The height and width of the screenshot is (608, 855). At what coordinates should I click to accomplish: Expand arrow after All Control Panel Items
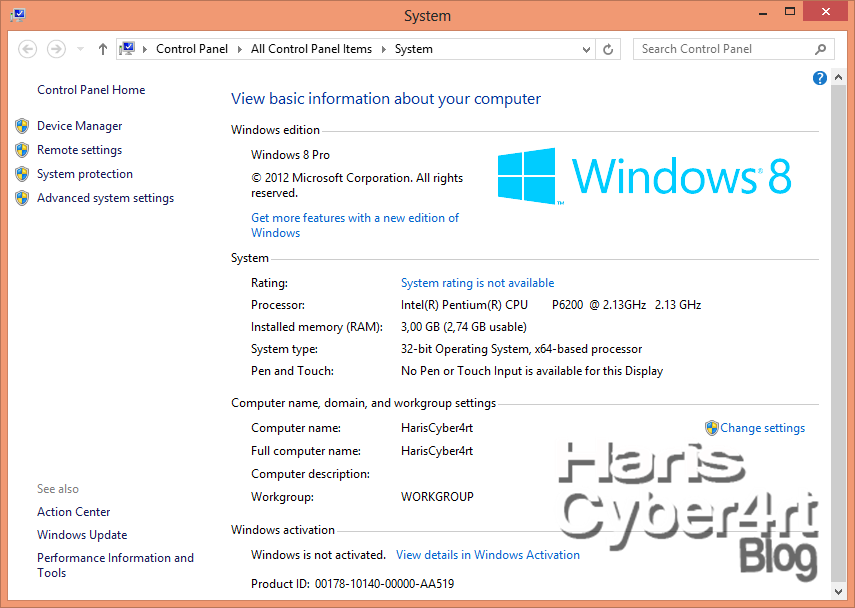383,49
